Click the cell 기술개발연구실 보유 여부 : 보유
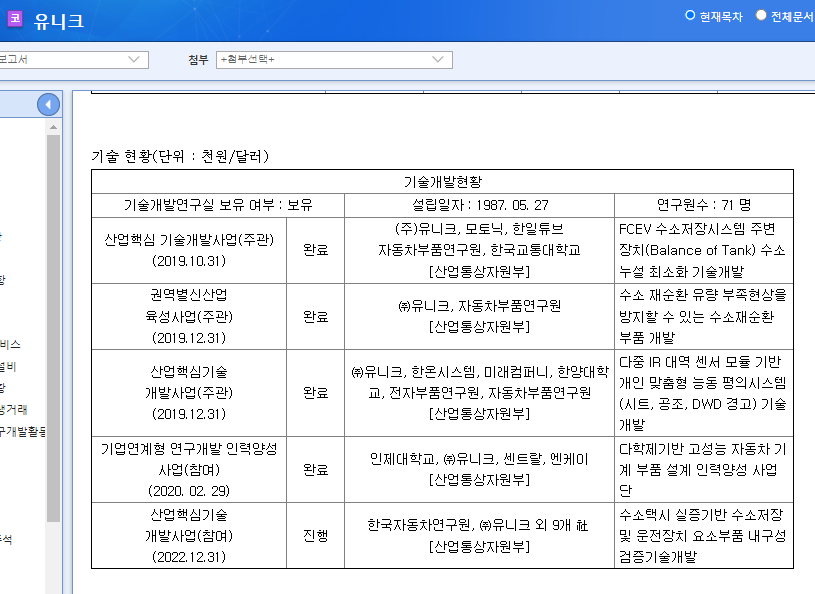The width and height of the screenshot is (815, 594). 218,205
